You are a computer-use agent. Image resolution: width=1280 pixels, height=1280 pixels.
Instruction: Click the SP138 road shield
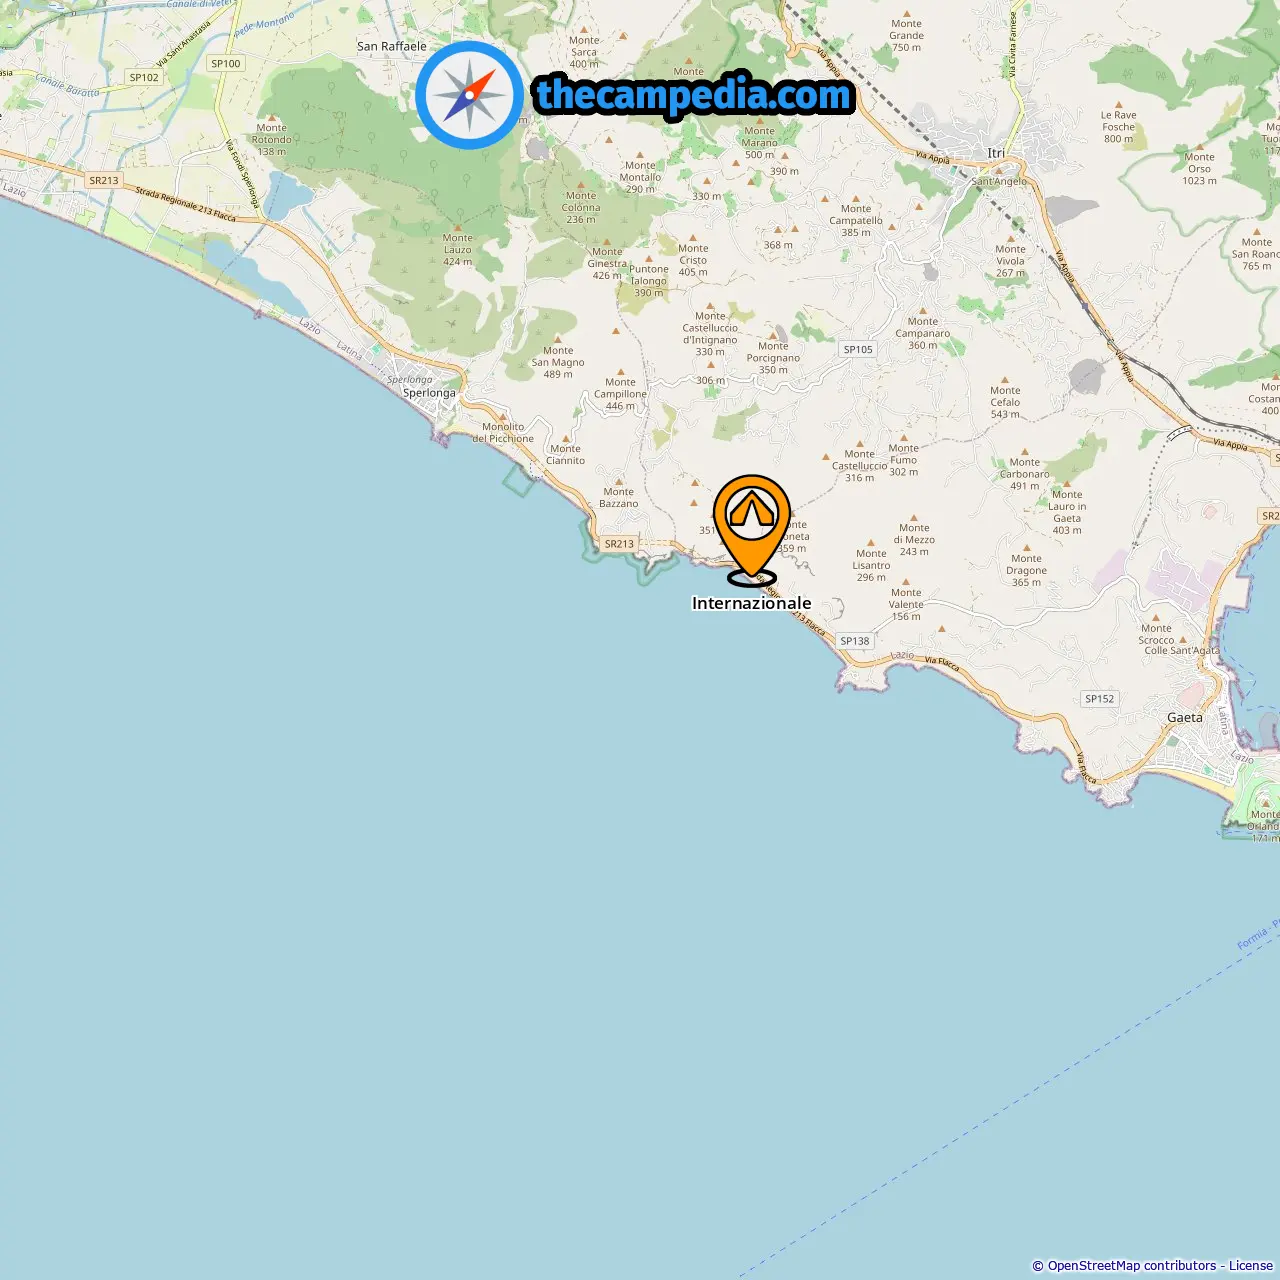(855, 641)
